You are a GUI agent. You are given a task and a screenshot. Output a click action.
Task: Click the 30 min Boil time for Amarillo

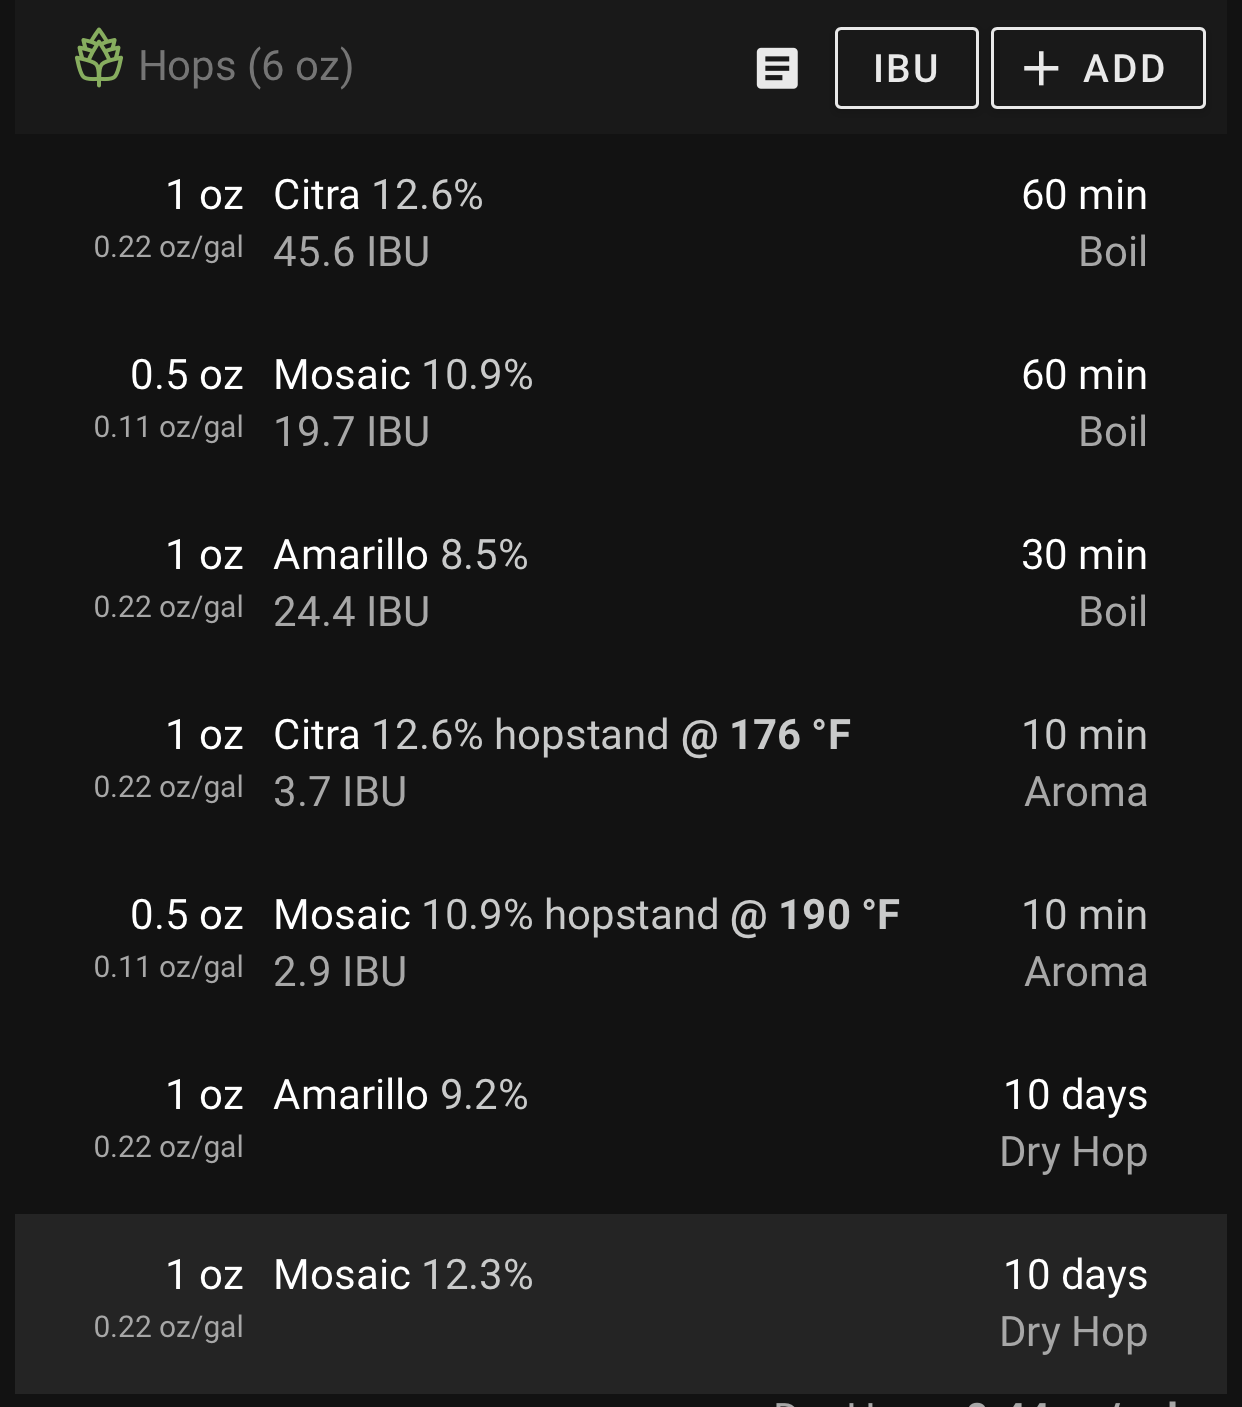pyautogui.click(x=1084, y=583)
